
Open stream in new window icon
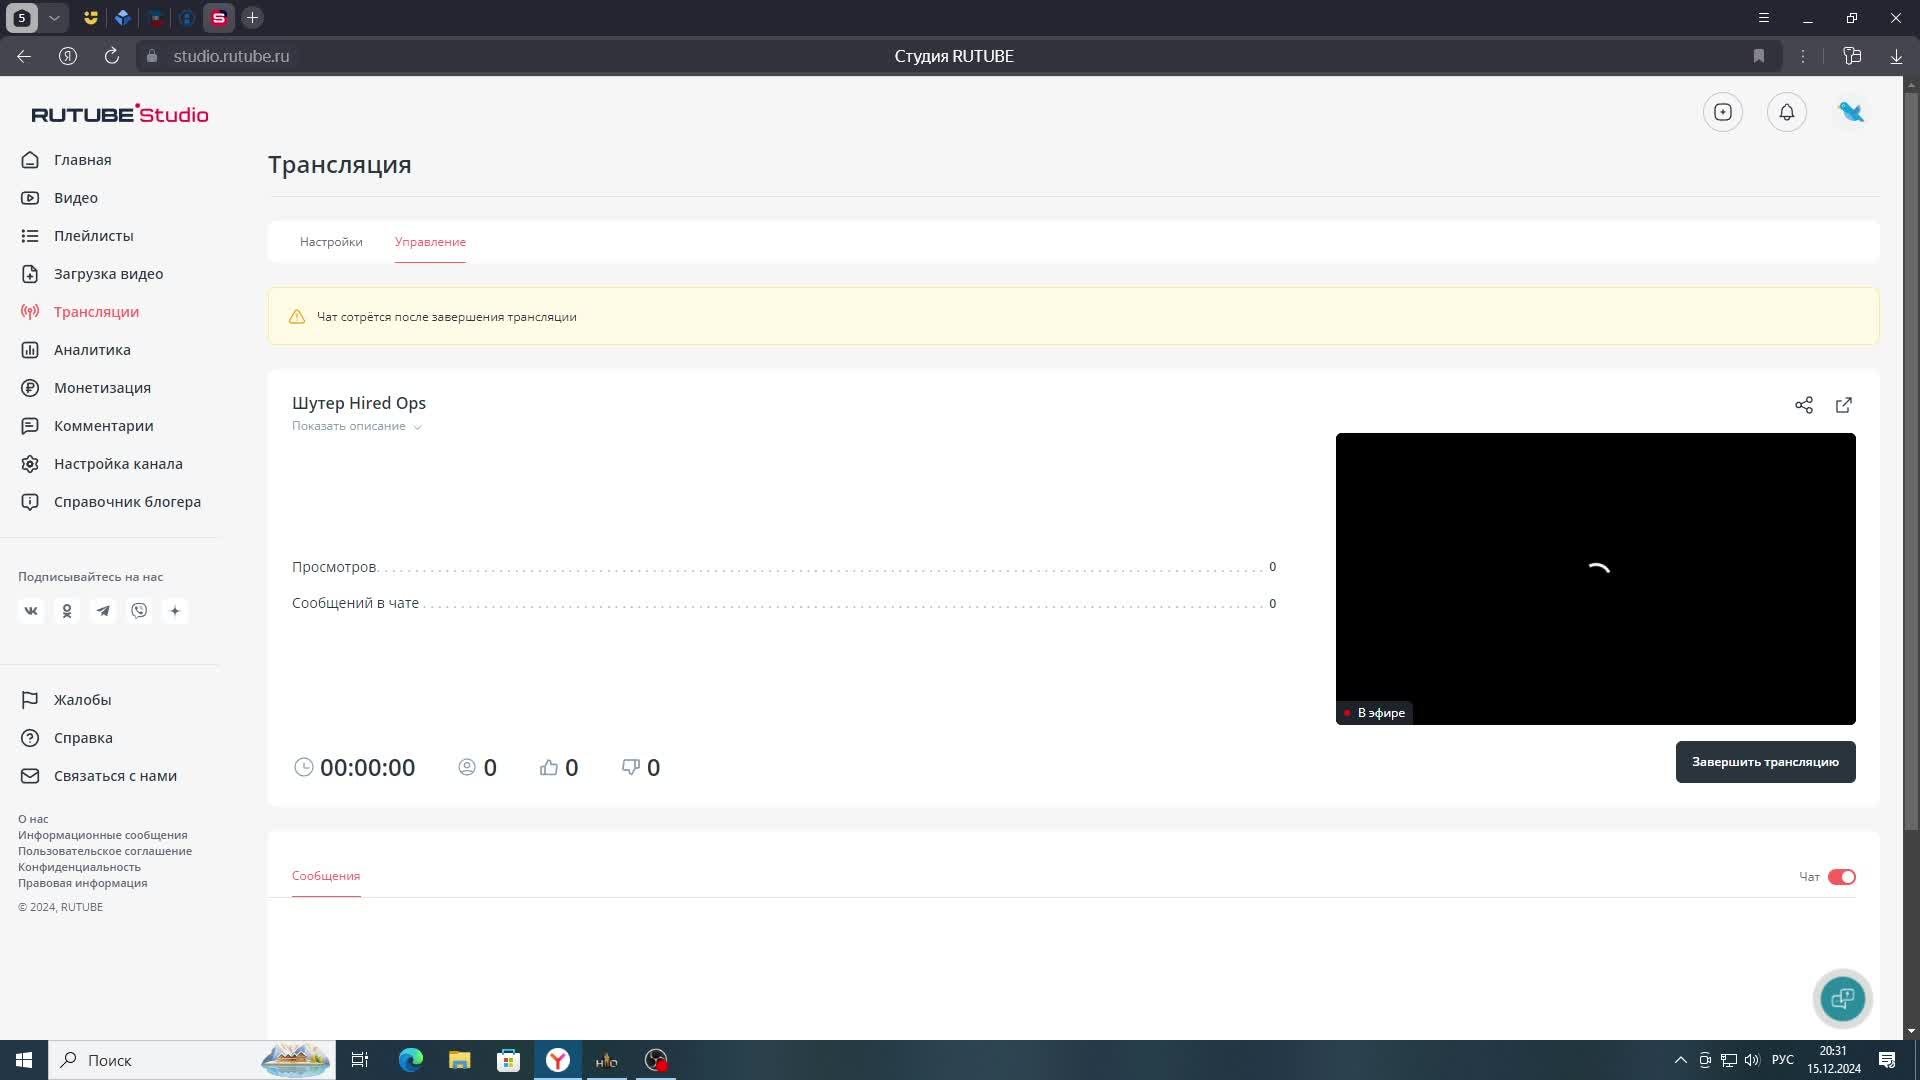click(x=1843, y=405)
